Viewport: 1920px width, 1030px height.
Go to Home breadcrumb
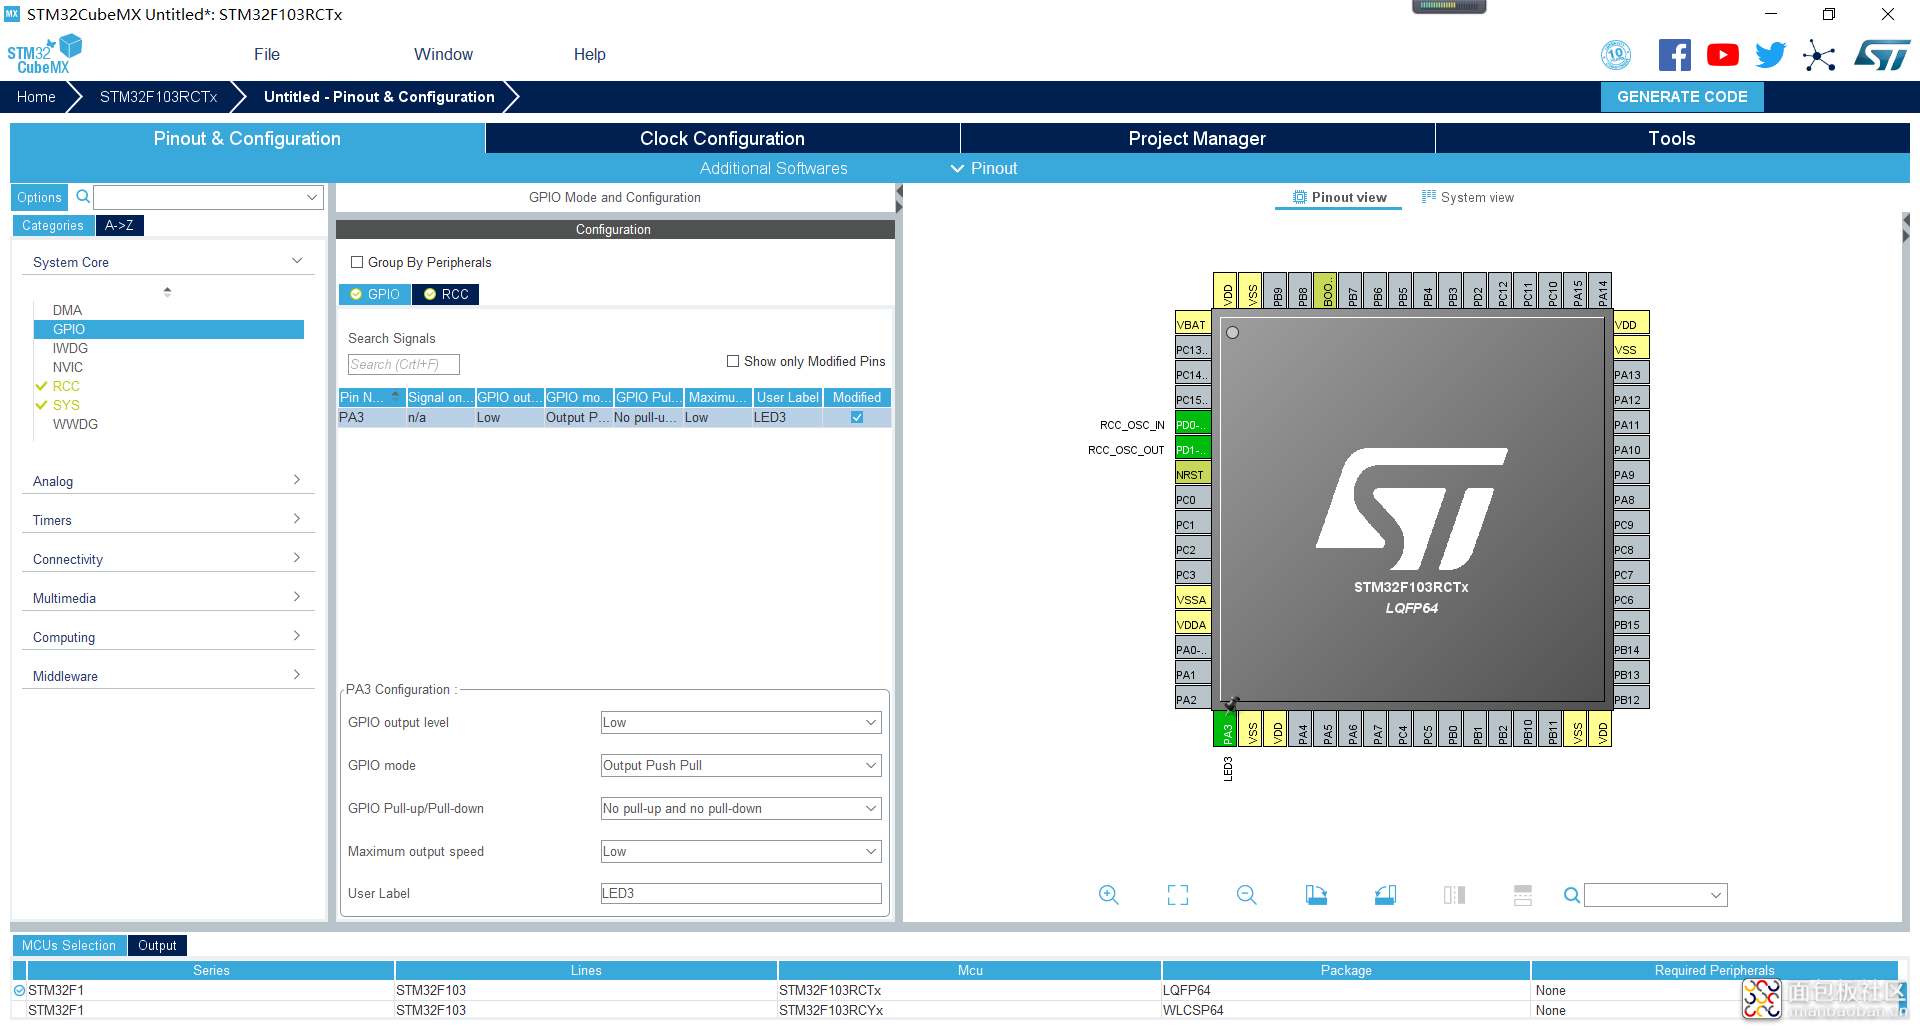[36, 97]
